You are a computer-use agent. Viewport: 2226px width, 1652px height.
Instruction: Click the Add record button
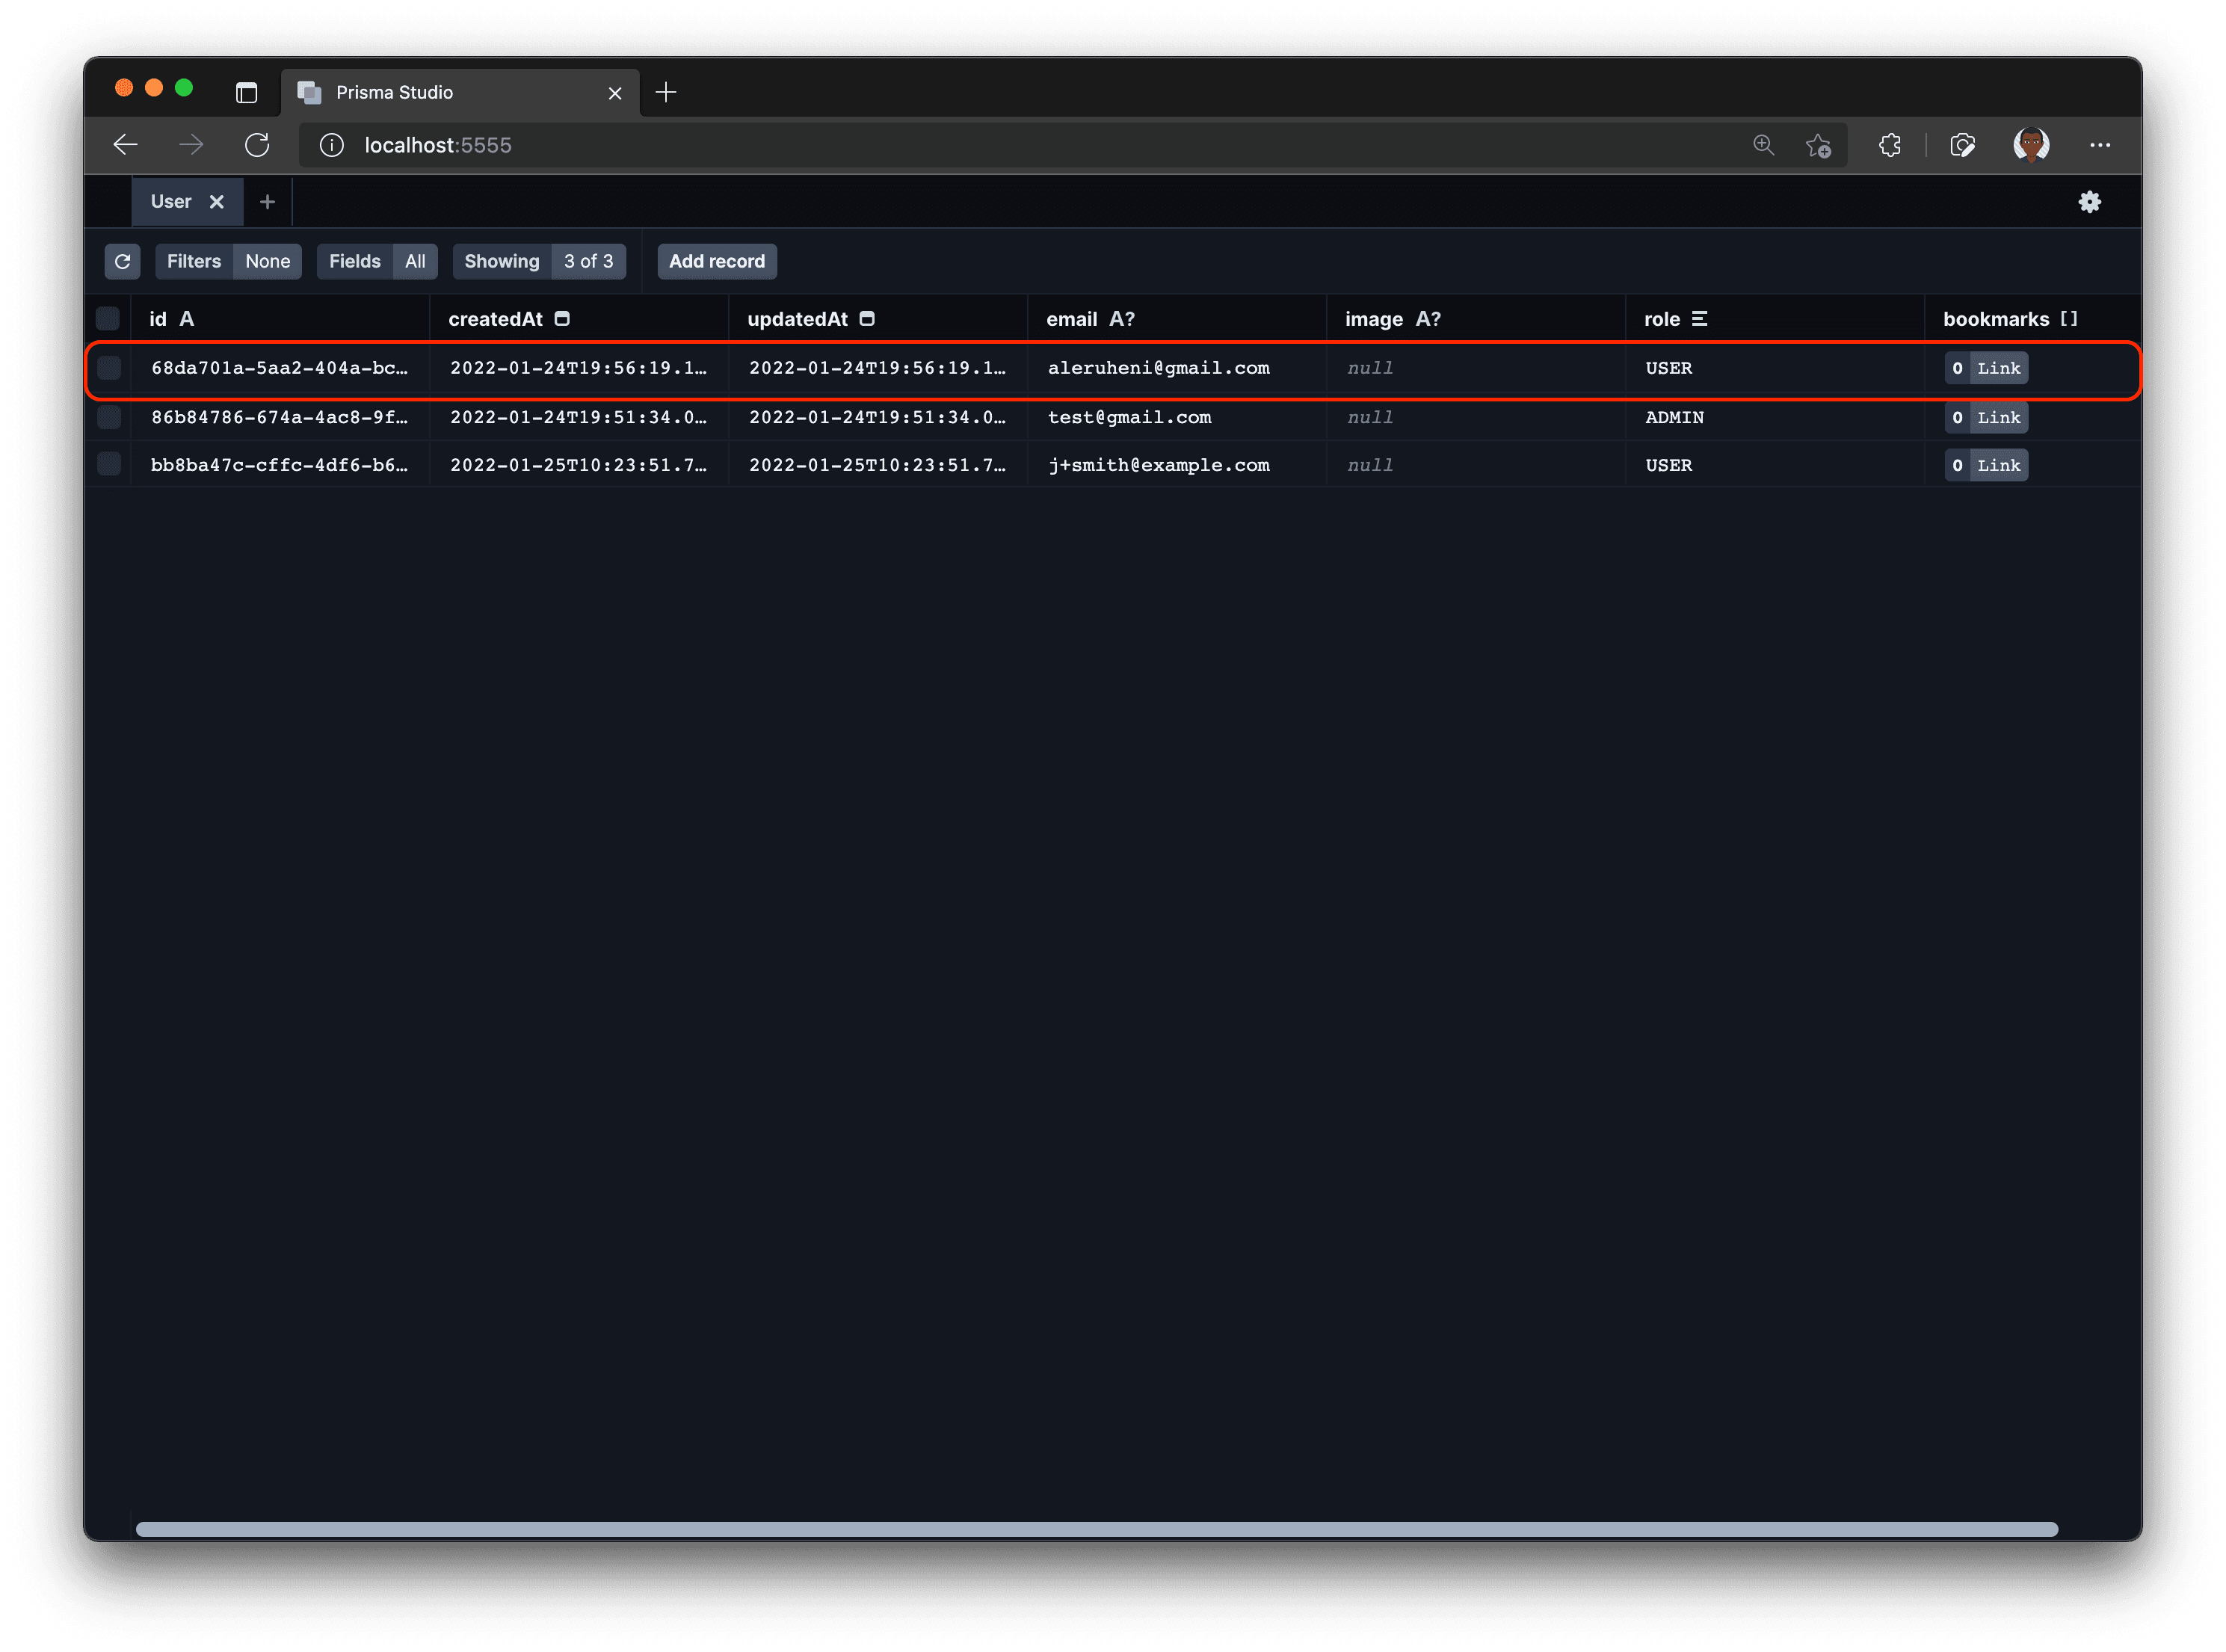point(716,261)
